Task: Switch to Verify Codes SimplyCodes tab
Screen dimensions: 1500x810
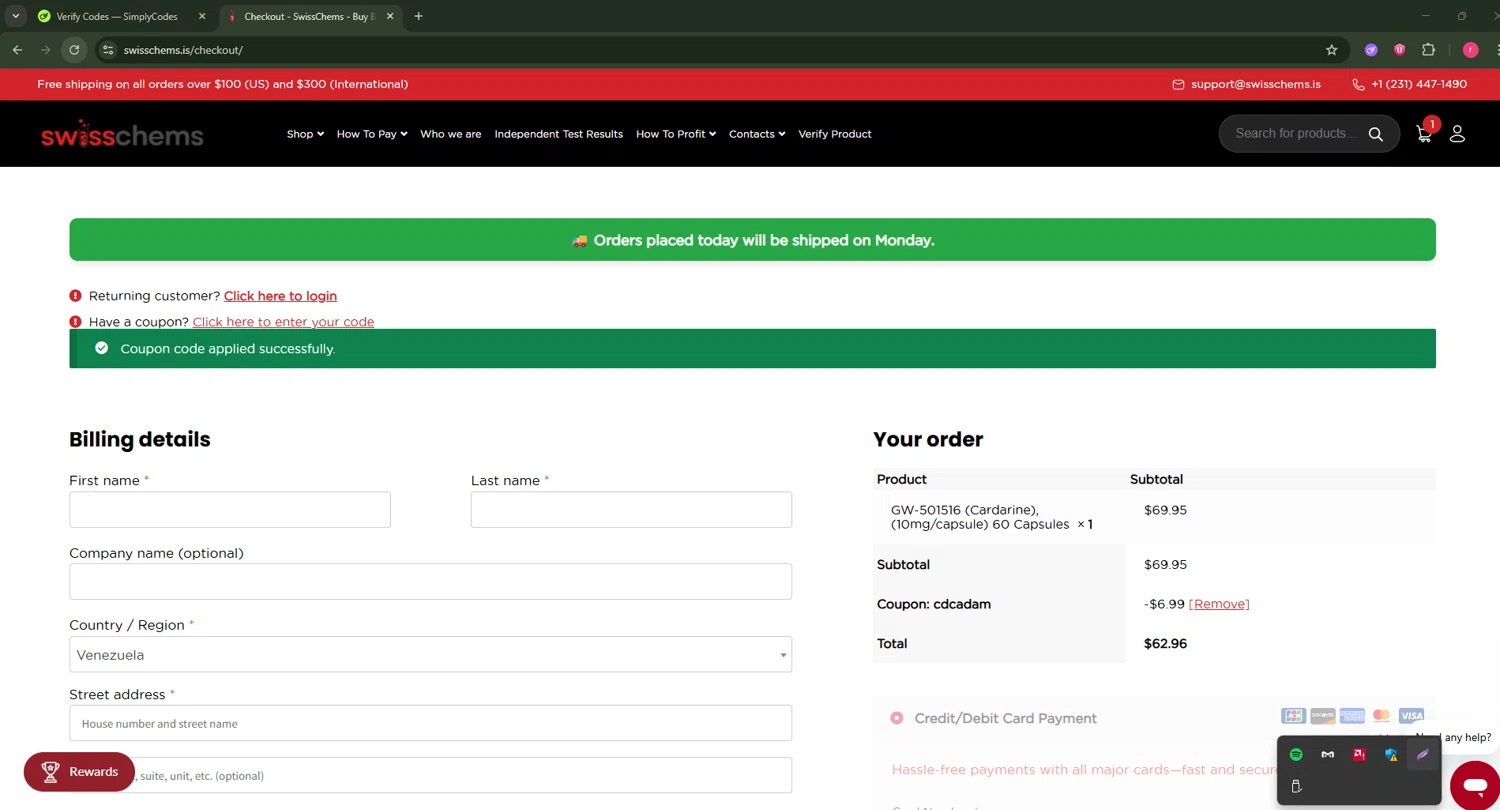Action: (x=115, y=17)
